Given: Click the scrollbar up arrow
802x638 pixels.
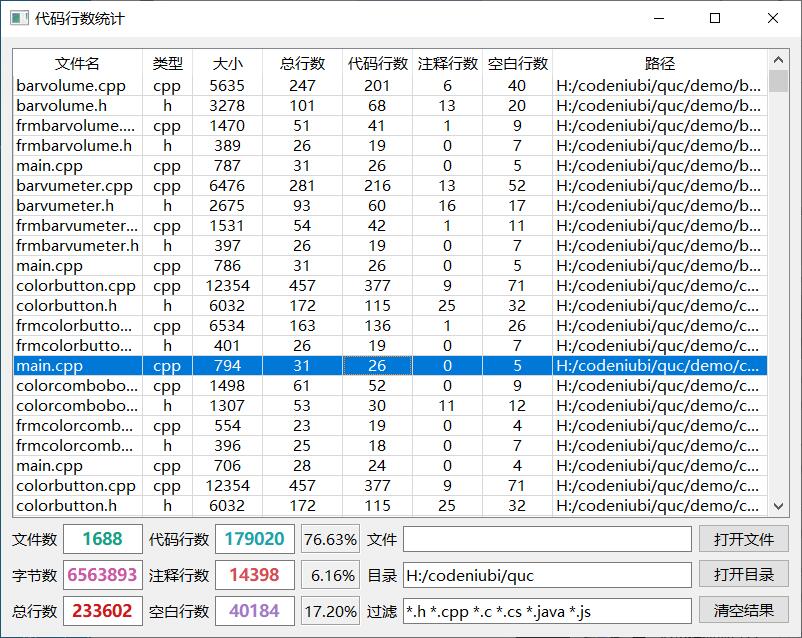Looking at the screenshot, I should coord(777,59).
